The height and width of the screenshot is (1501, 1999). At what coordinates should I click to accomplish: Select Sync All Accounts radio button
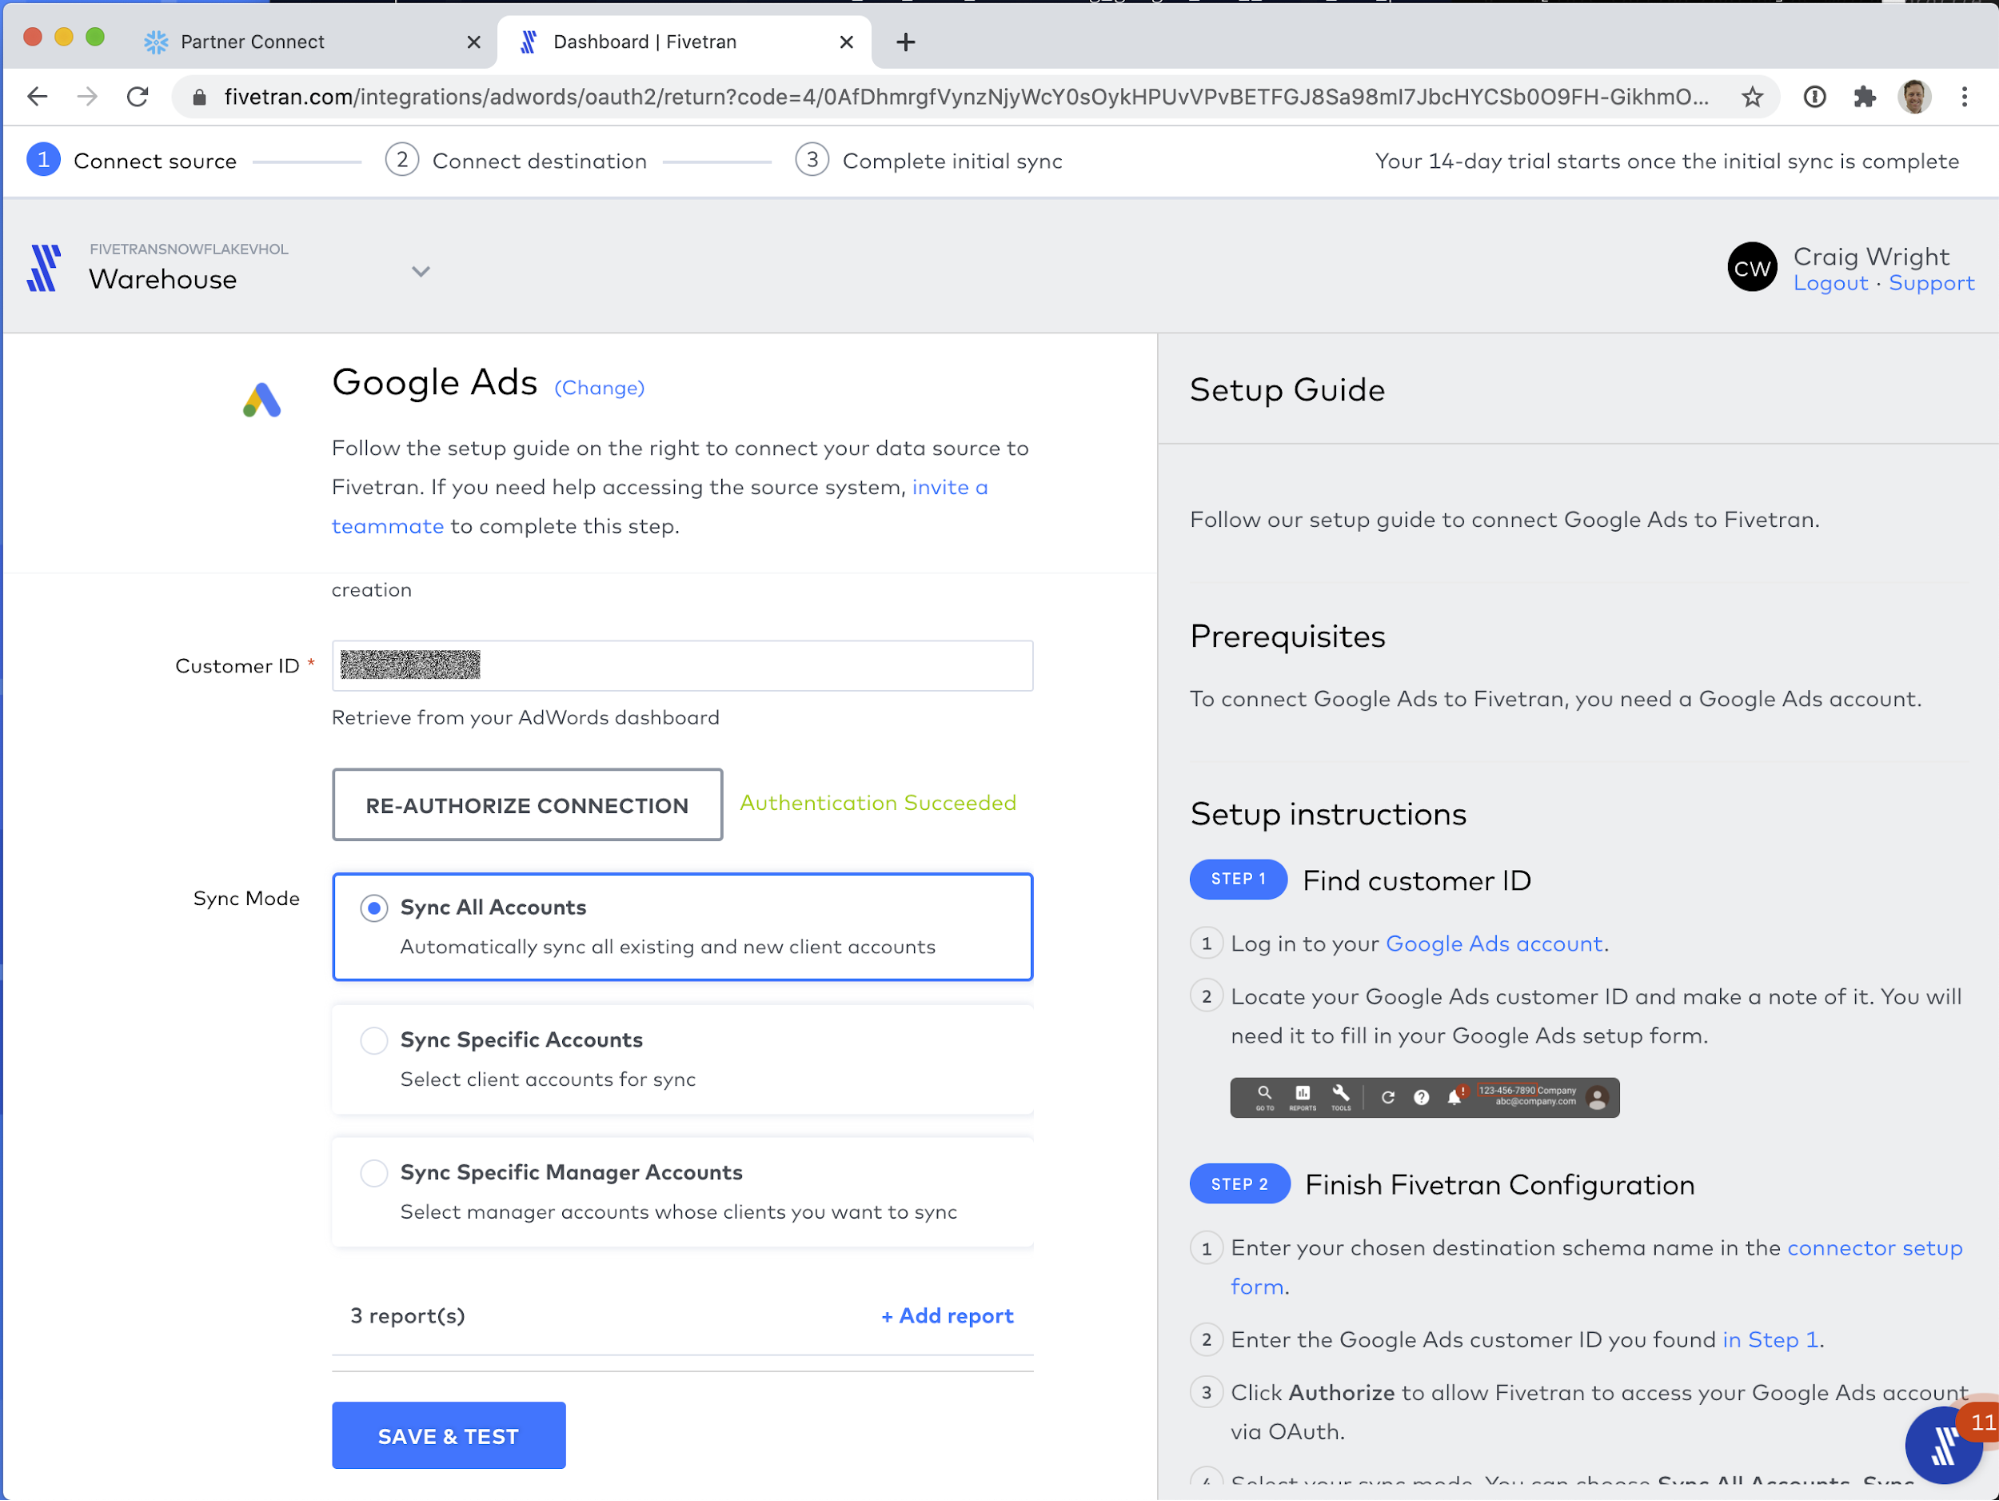click(374, 908)
